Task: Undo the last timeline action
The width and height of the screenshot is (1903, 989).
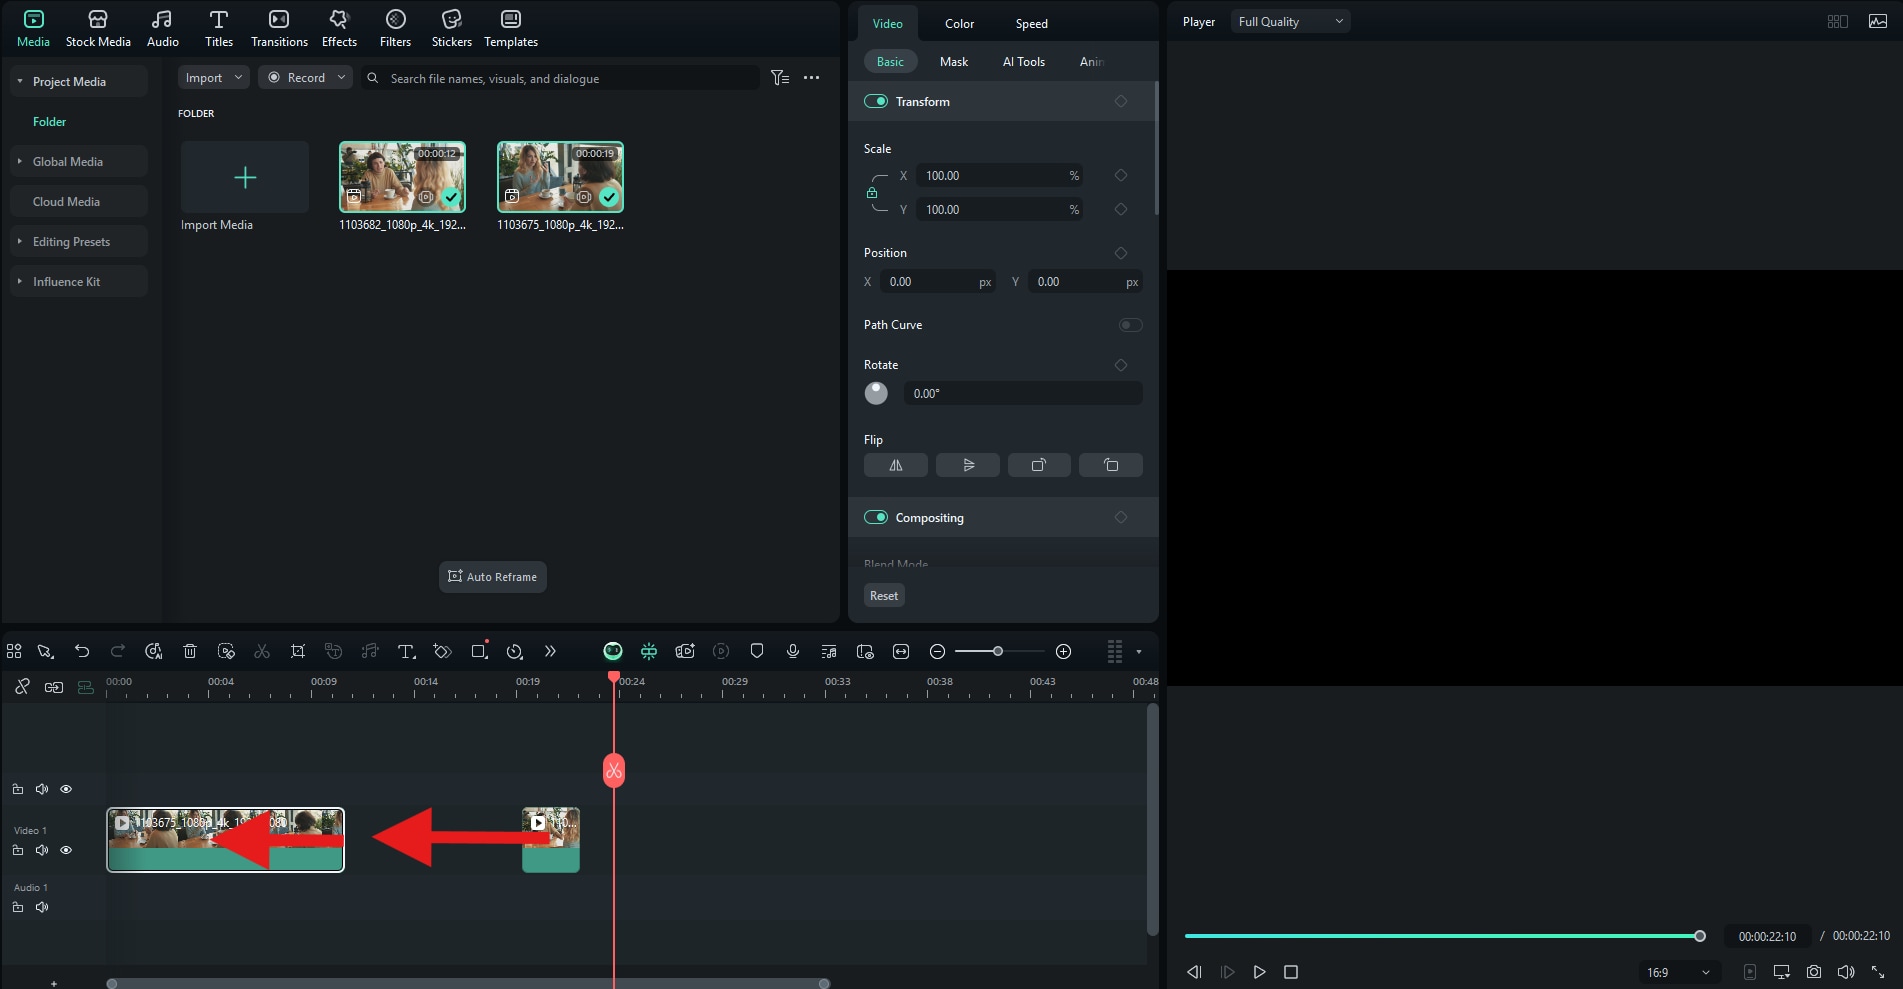Action: (82, 651)
